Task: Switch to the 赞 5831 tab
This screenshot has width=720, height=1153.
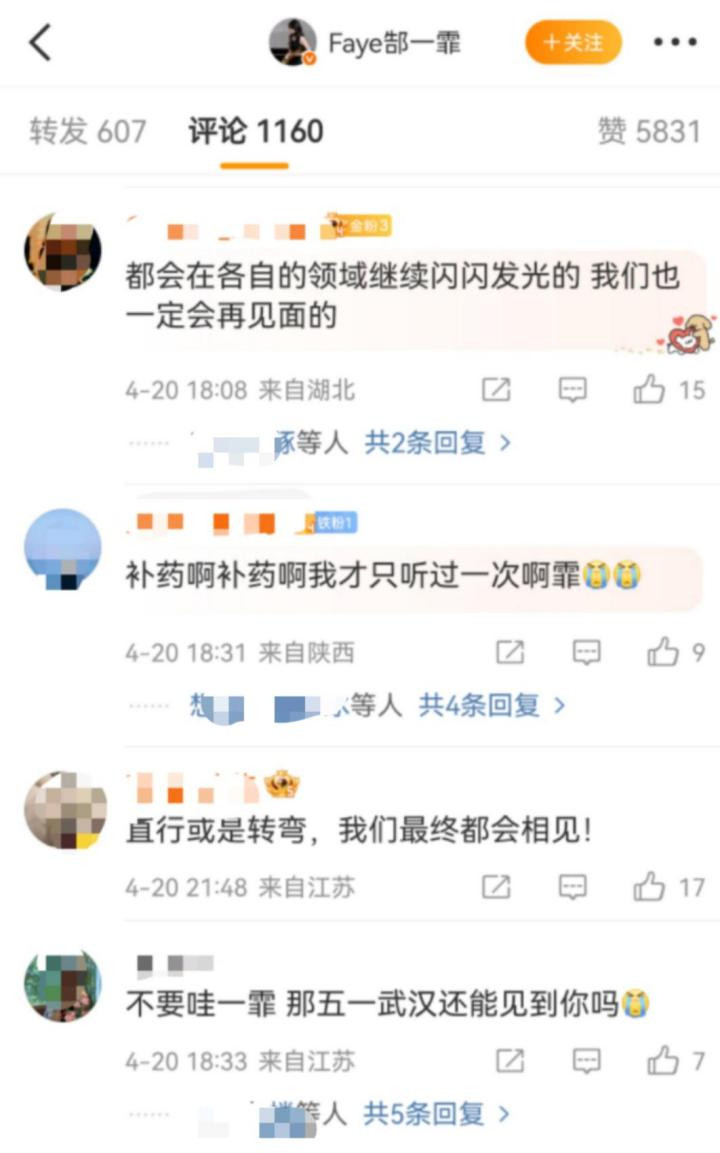Action: coord(649,132)
